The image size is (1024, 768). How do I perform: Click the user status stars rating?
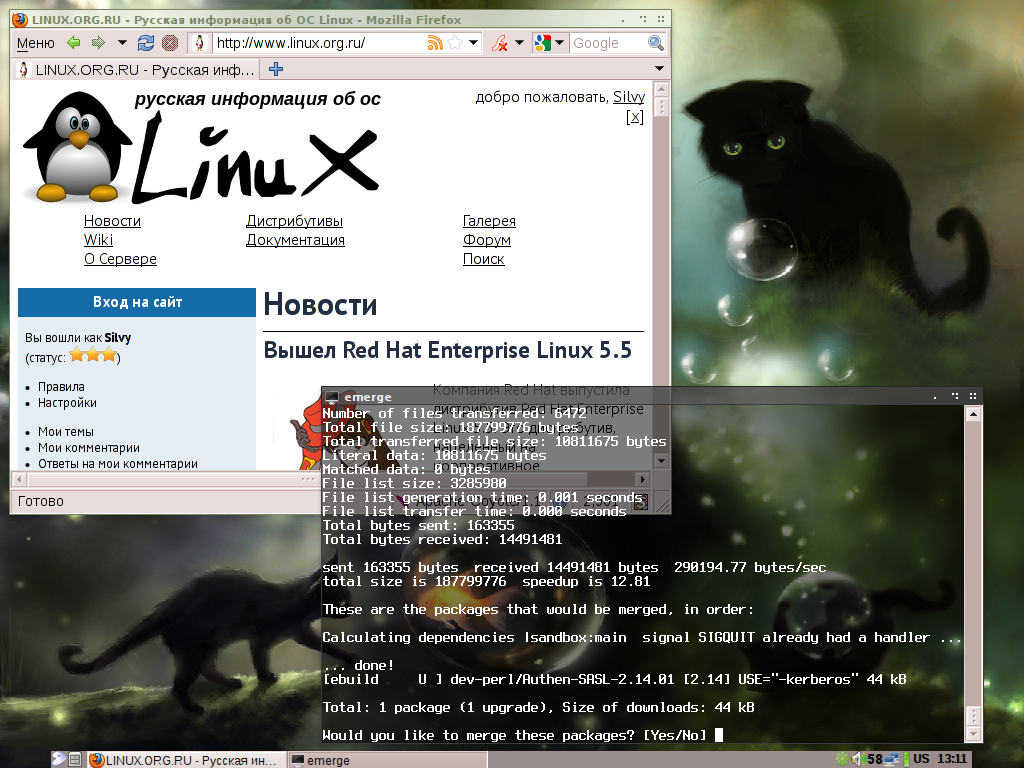pyautogui.click(x=93, y=355)
